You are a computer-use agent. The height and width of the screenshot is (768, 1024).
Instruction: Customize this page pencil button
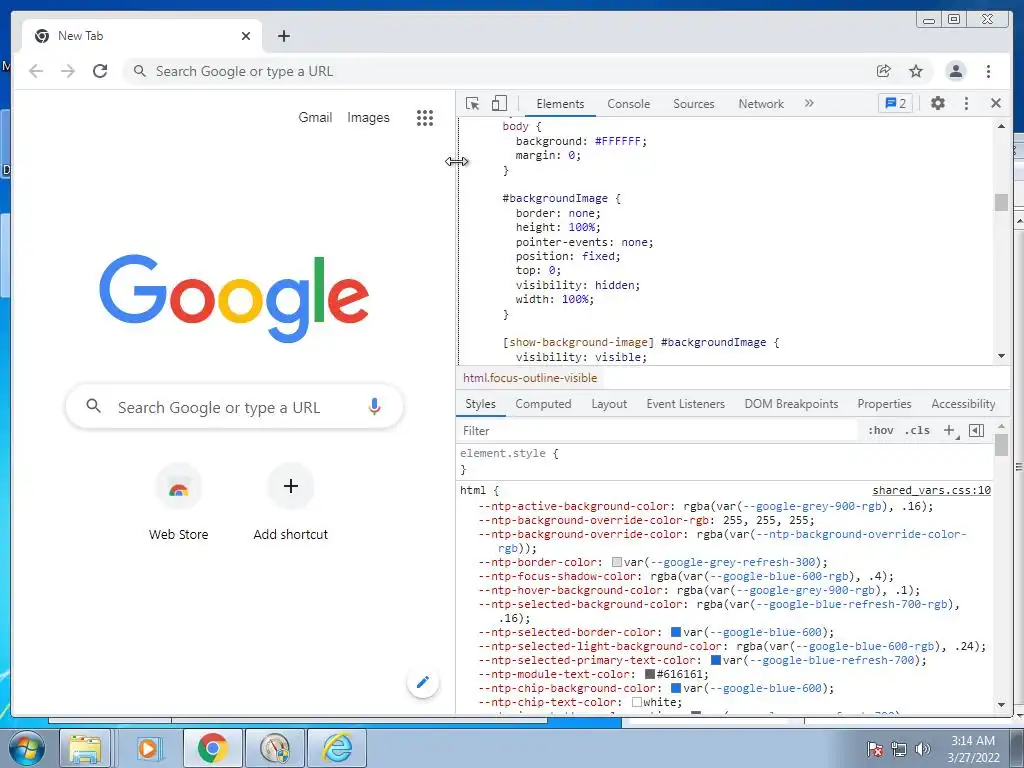coord(423,682)
